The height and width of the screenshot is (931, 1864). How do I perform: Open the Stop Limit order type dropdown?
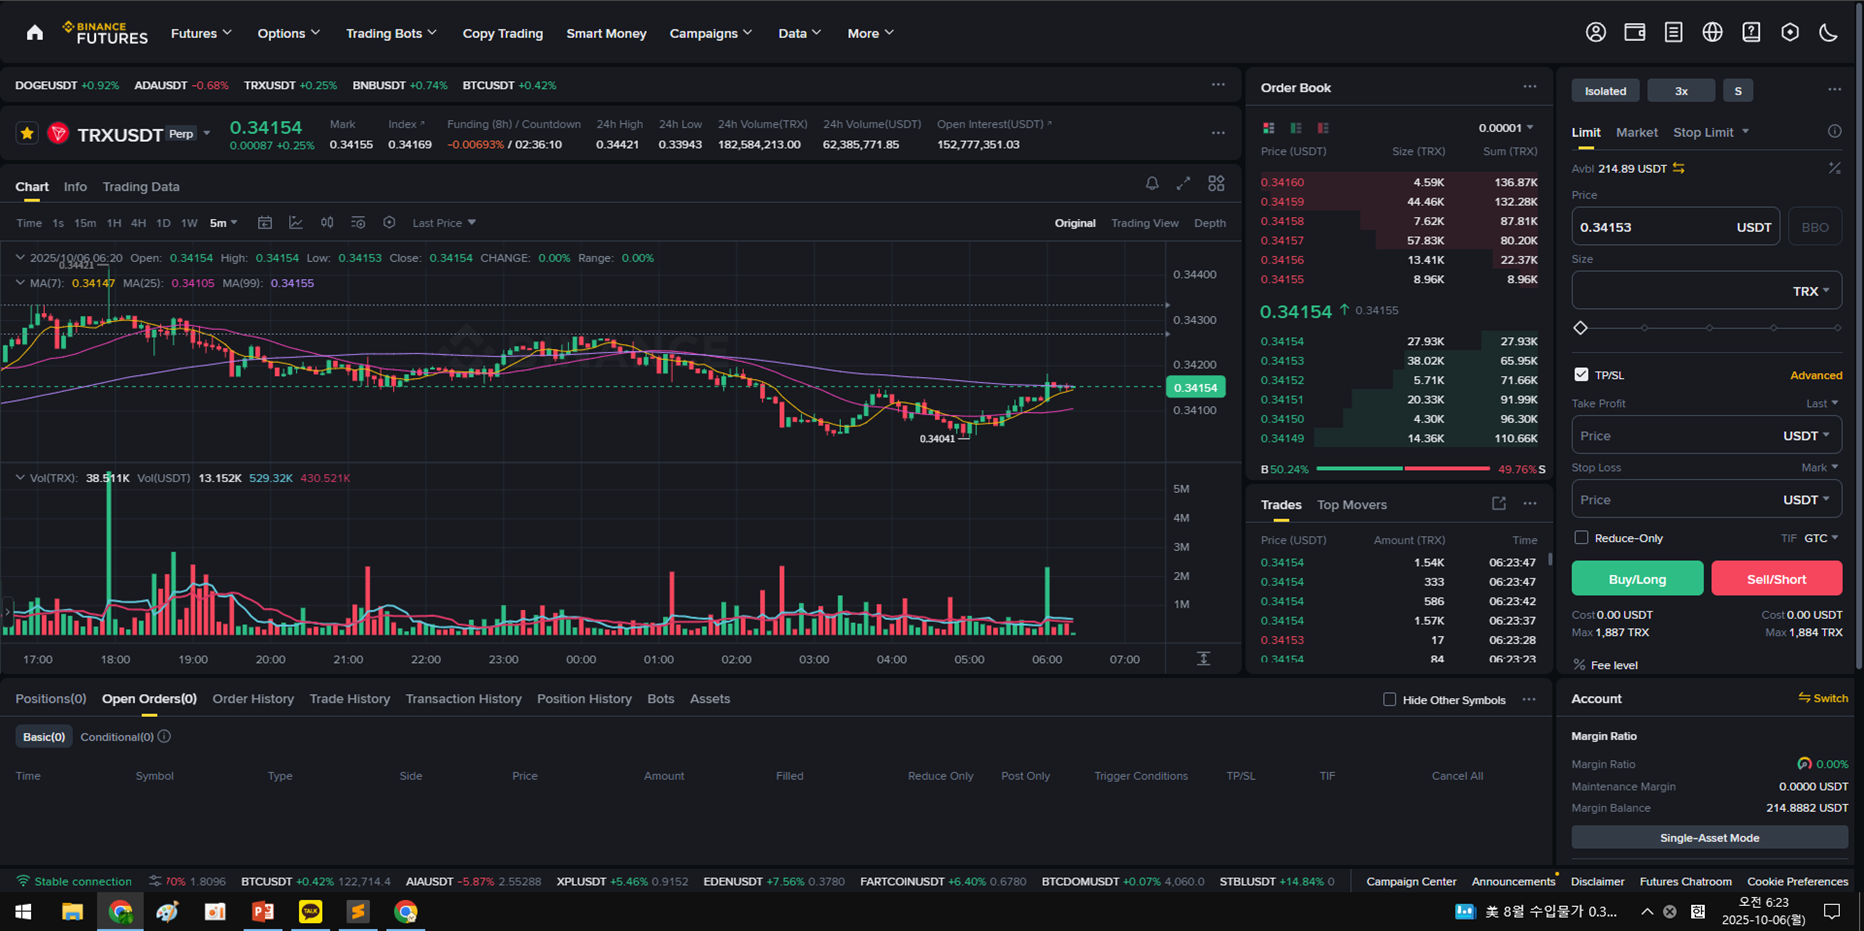1711,132
